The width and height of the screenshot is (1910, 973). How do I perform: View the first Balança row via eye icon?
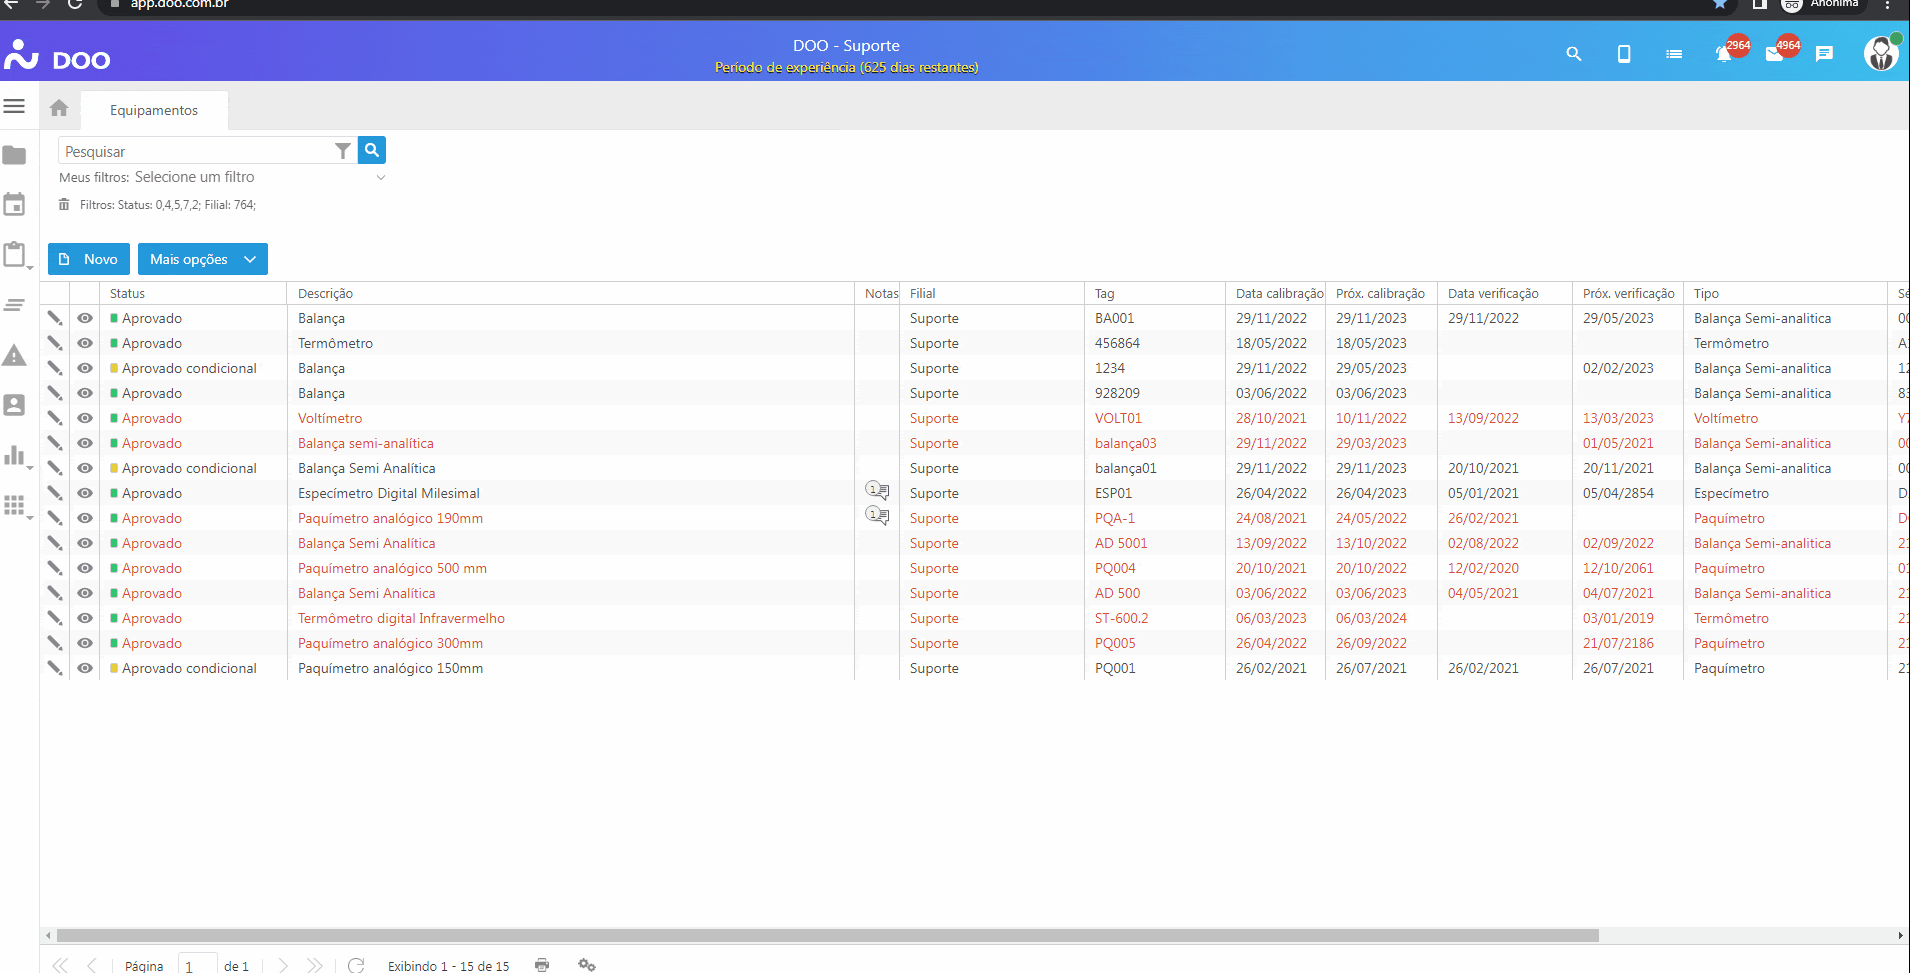point(85,318)
